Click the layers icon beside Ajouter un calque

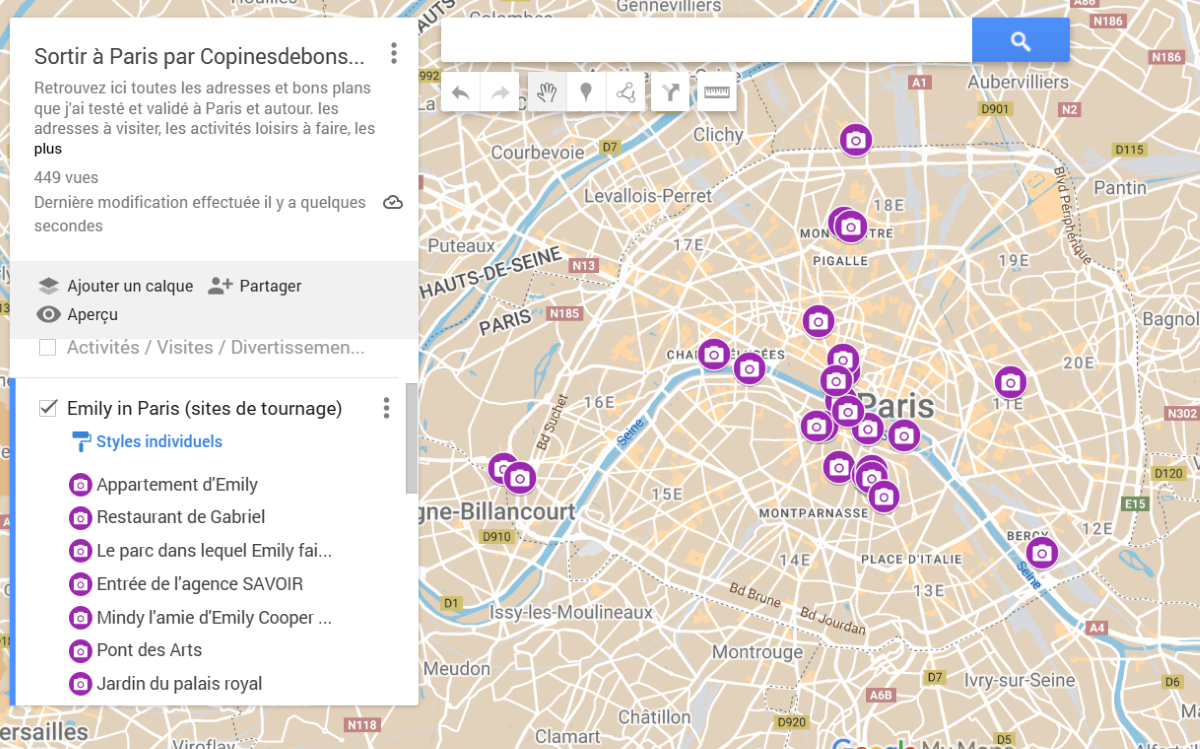coord(49,286)
